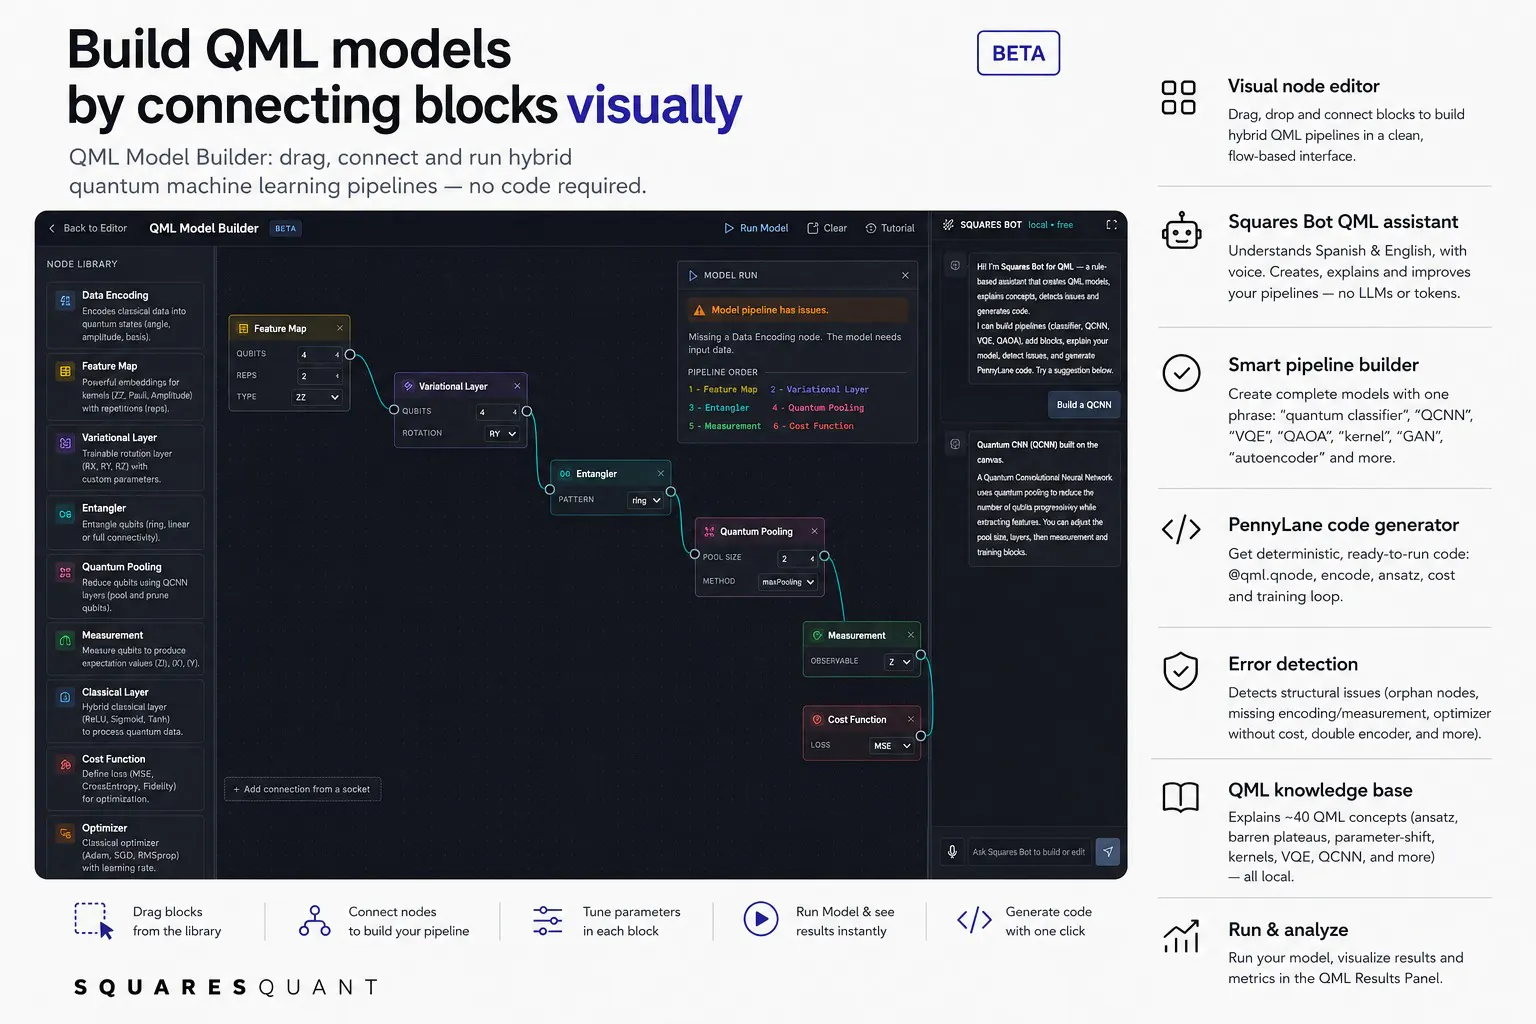
Task: Click the Feature Map icon in Node Library
Action: point(65,371)
